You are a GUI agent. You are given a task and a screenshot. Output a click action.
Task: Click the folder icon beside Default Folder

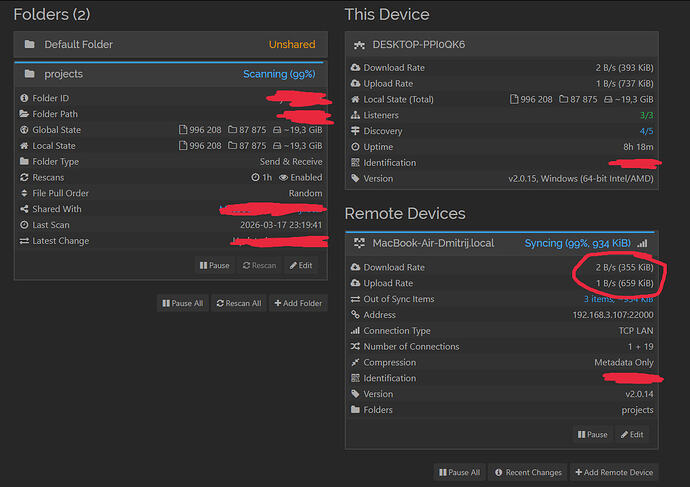point(29,44)
